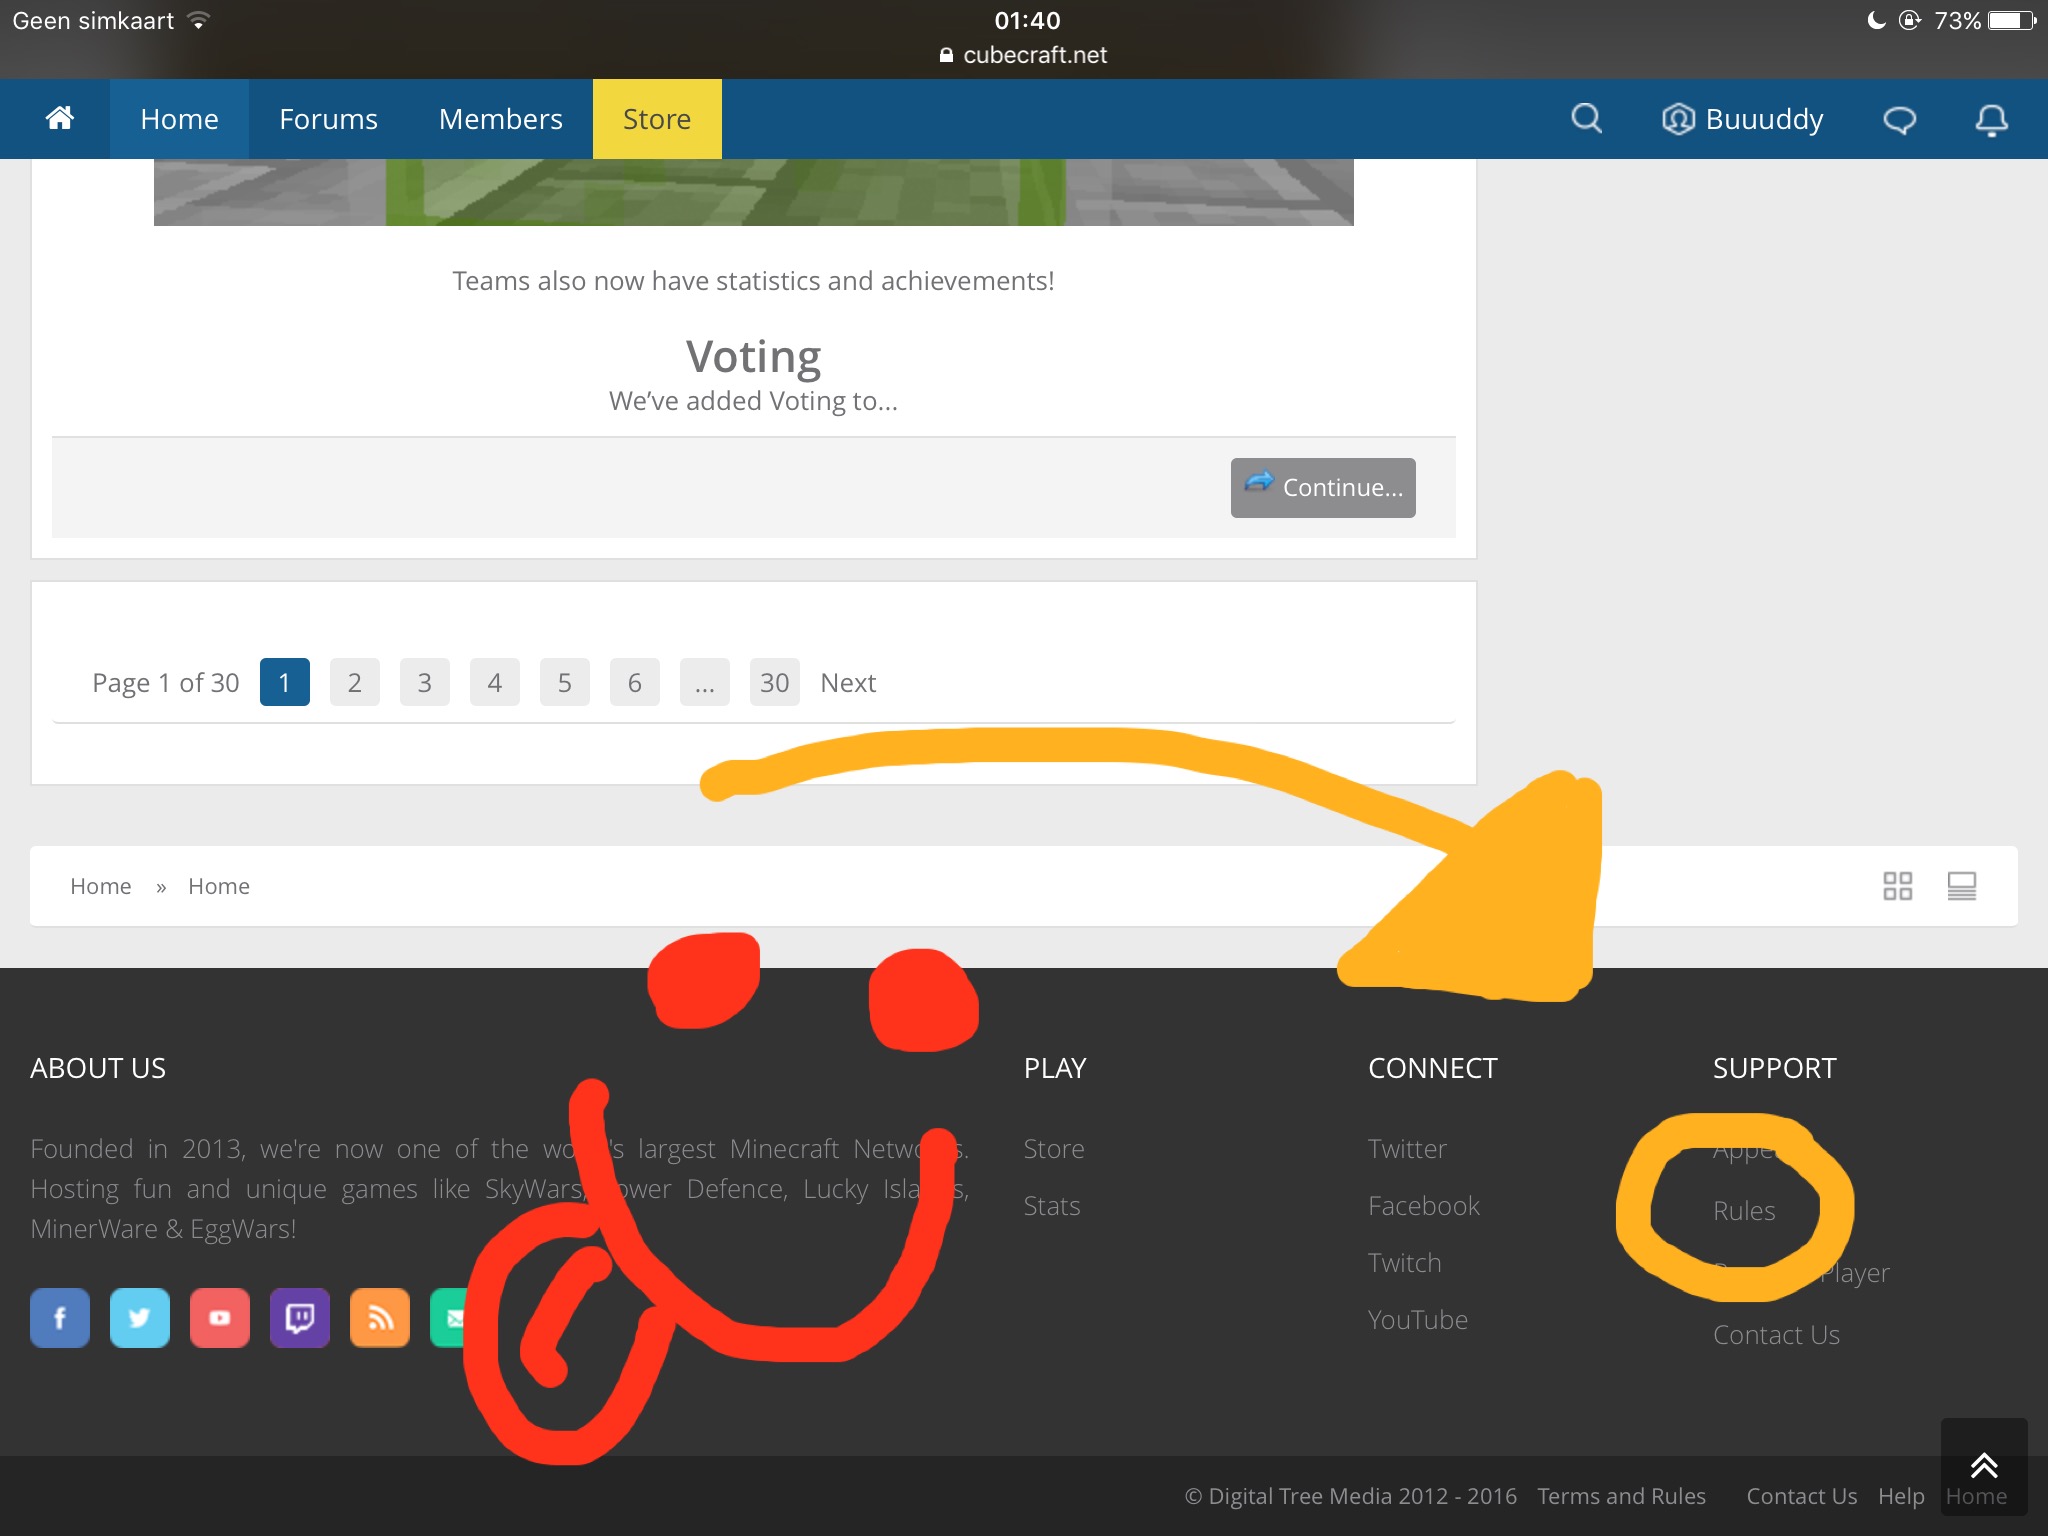Click the Twitter bird social icon

[140, 1318]
